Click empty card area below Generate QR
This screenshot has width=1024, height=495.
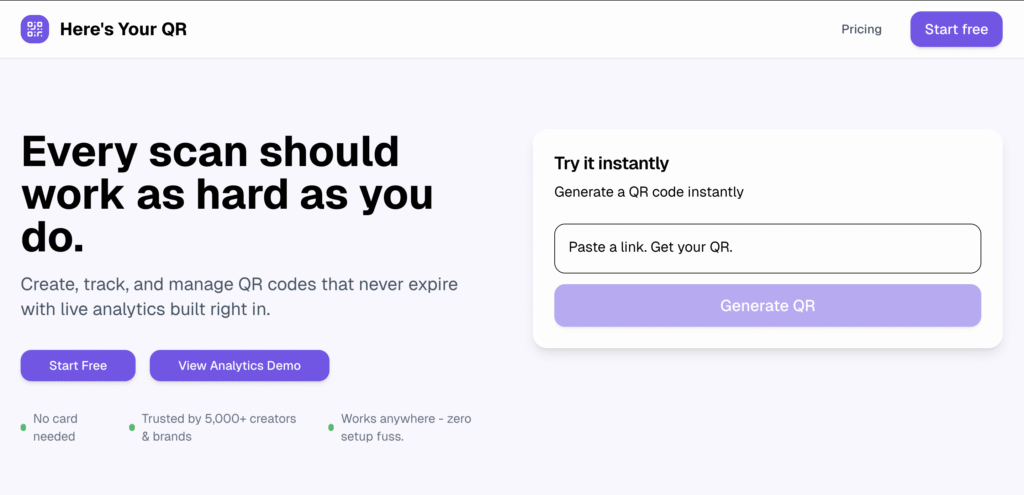tap(767, 337)
